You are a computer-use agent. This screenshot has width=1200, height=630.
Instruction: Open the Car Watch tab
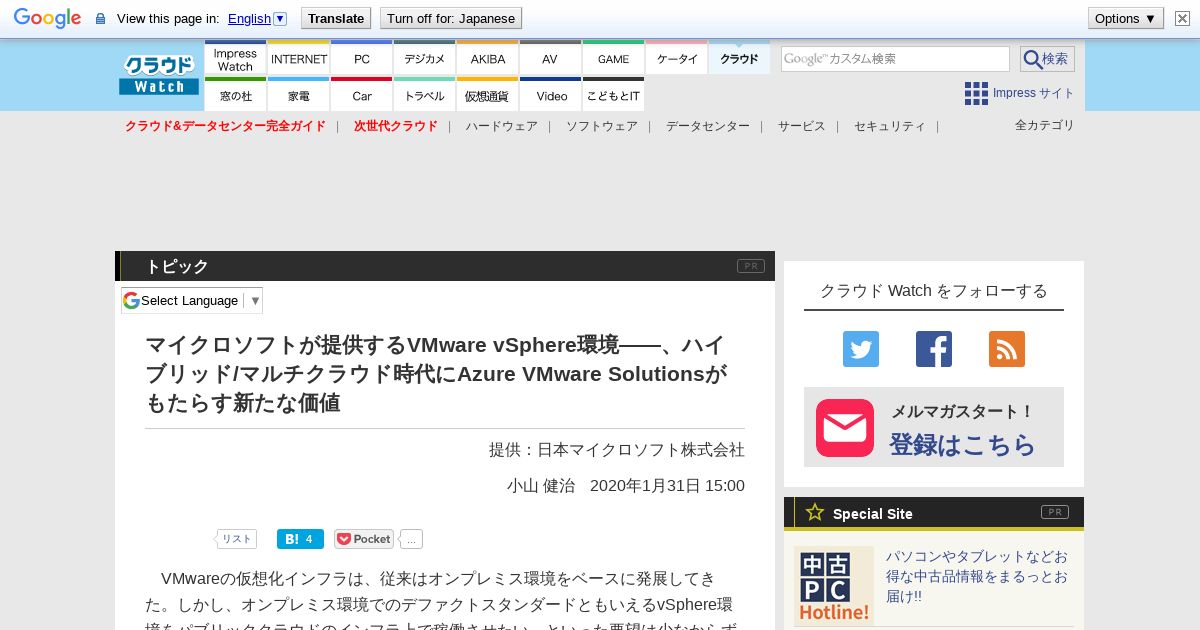[x=362, y=95]
